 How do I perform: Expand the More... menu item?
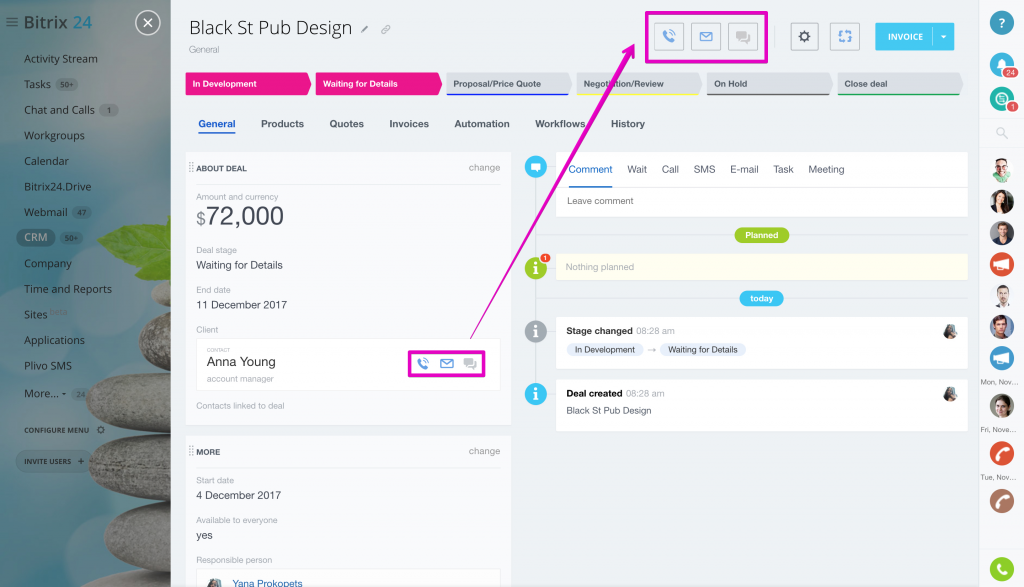[x=44, y=394]
